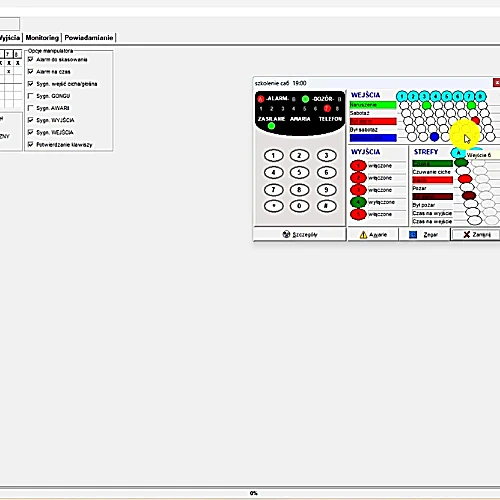Click green DOZÓR LED on keypad display
This screenshot has width=500, height=500.
305,99
